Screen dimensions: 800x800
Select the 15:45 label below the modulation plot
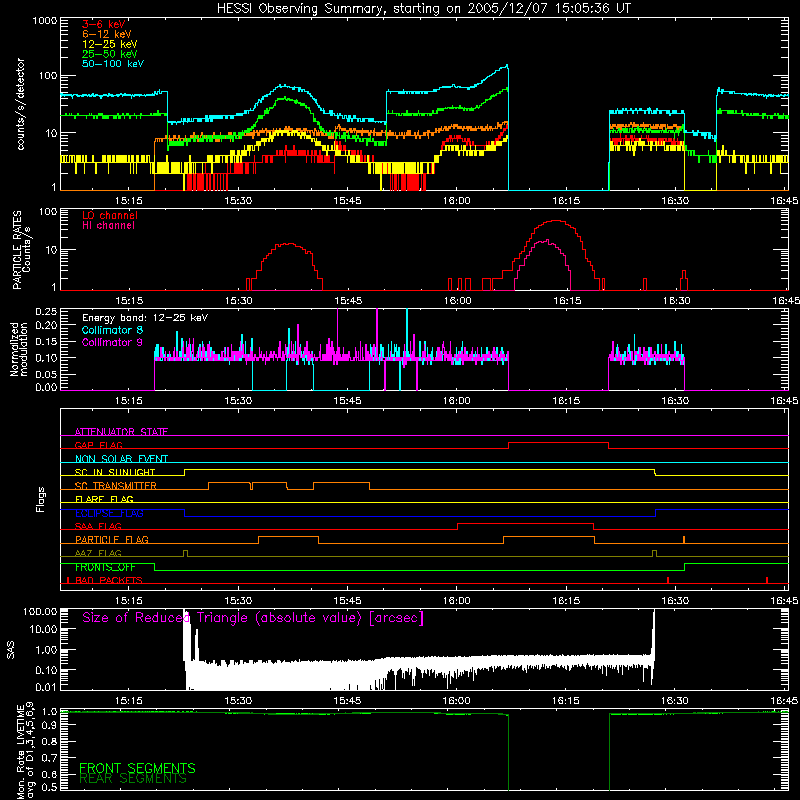click(x=347, y=401)
